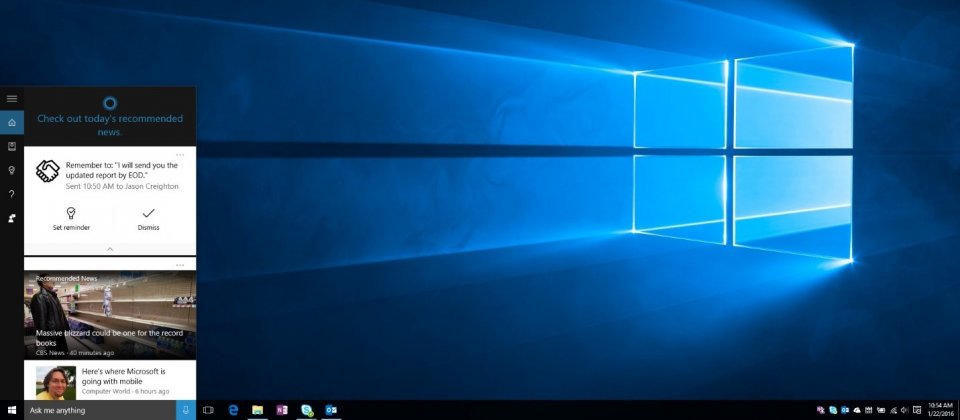Click the handshake commitment icon
Image resolution: width=960 pixels, height=420 pixels.
47,171
